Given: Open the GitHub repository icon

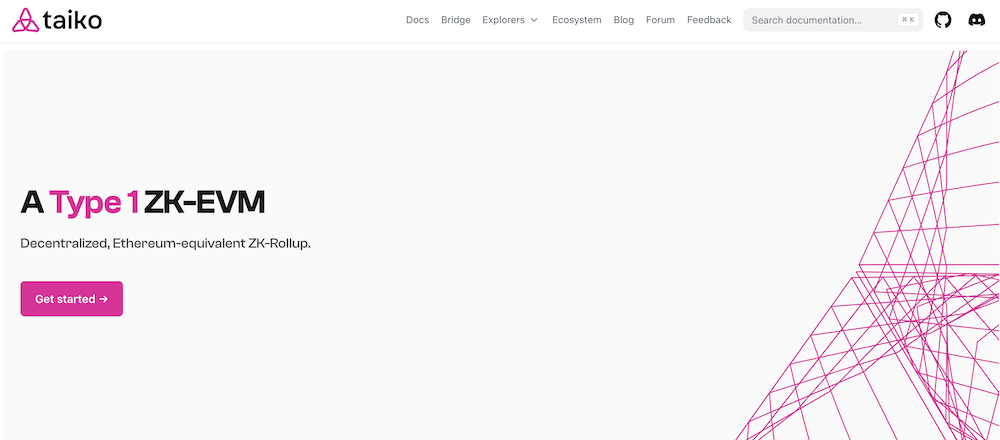Looking at the screenshot, I should (942, 20).
